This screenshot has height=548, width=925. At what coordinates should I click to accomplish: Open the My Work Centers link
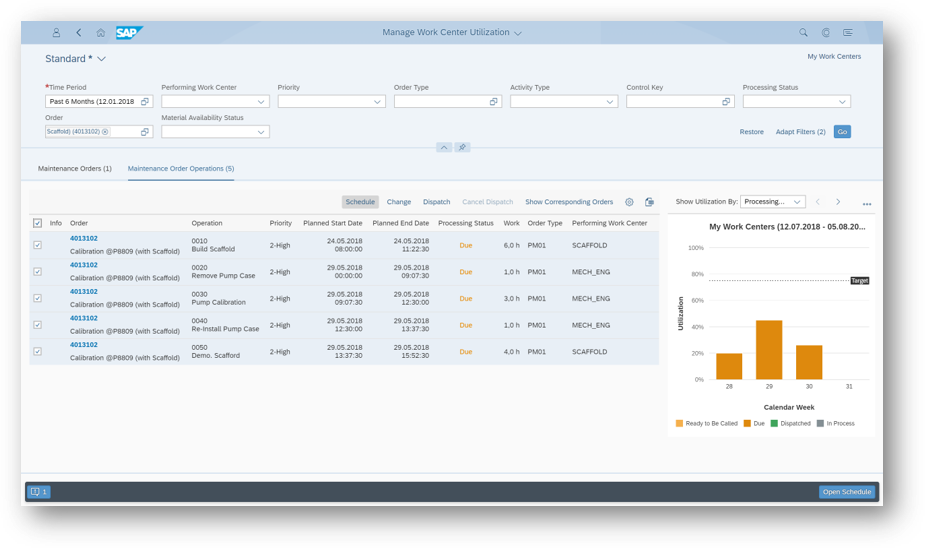[x=834, y=57]
